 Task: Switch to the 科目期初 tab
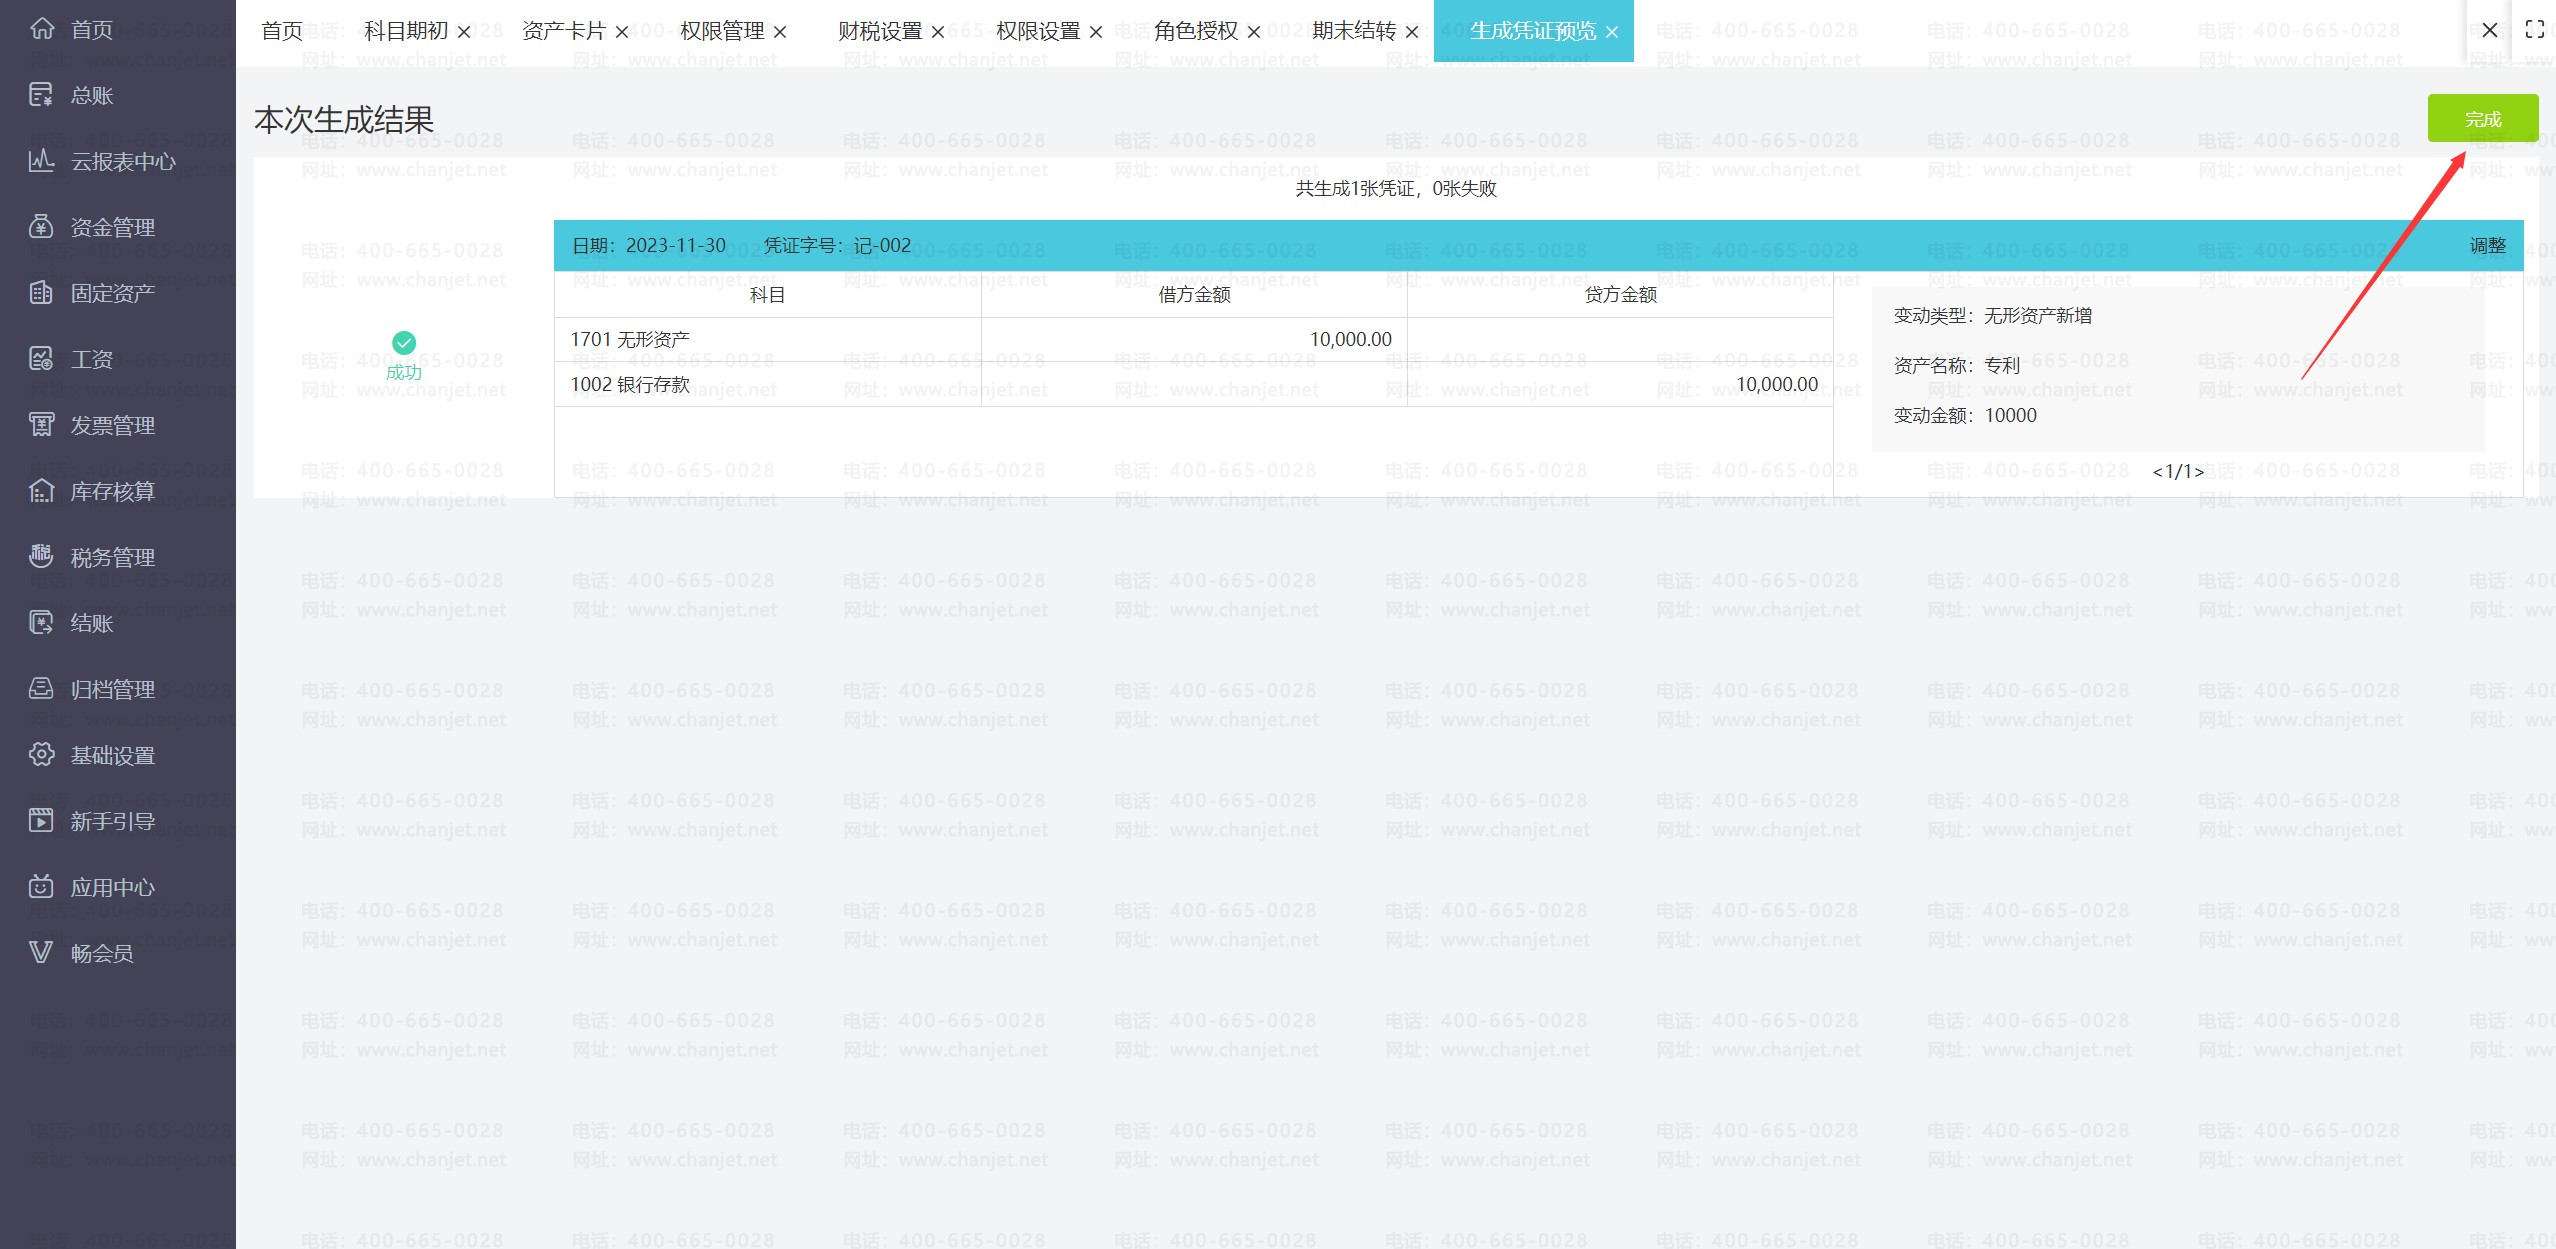click(x=405, y=31)
